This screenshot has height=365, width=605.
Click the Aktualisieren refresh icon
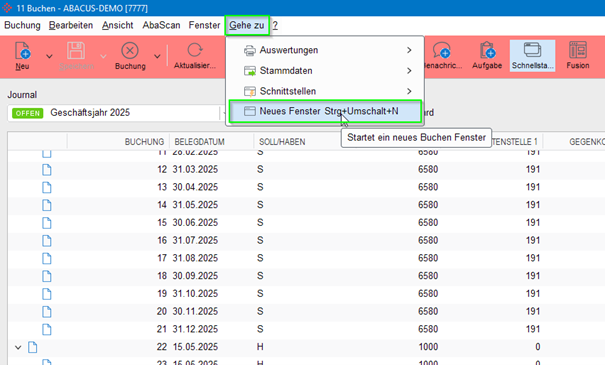pyautogui.click(x=194, y=51)
